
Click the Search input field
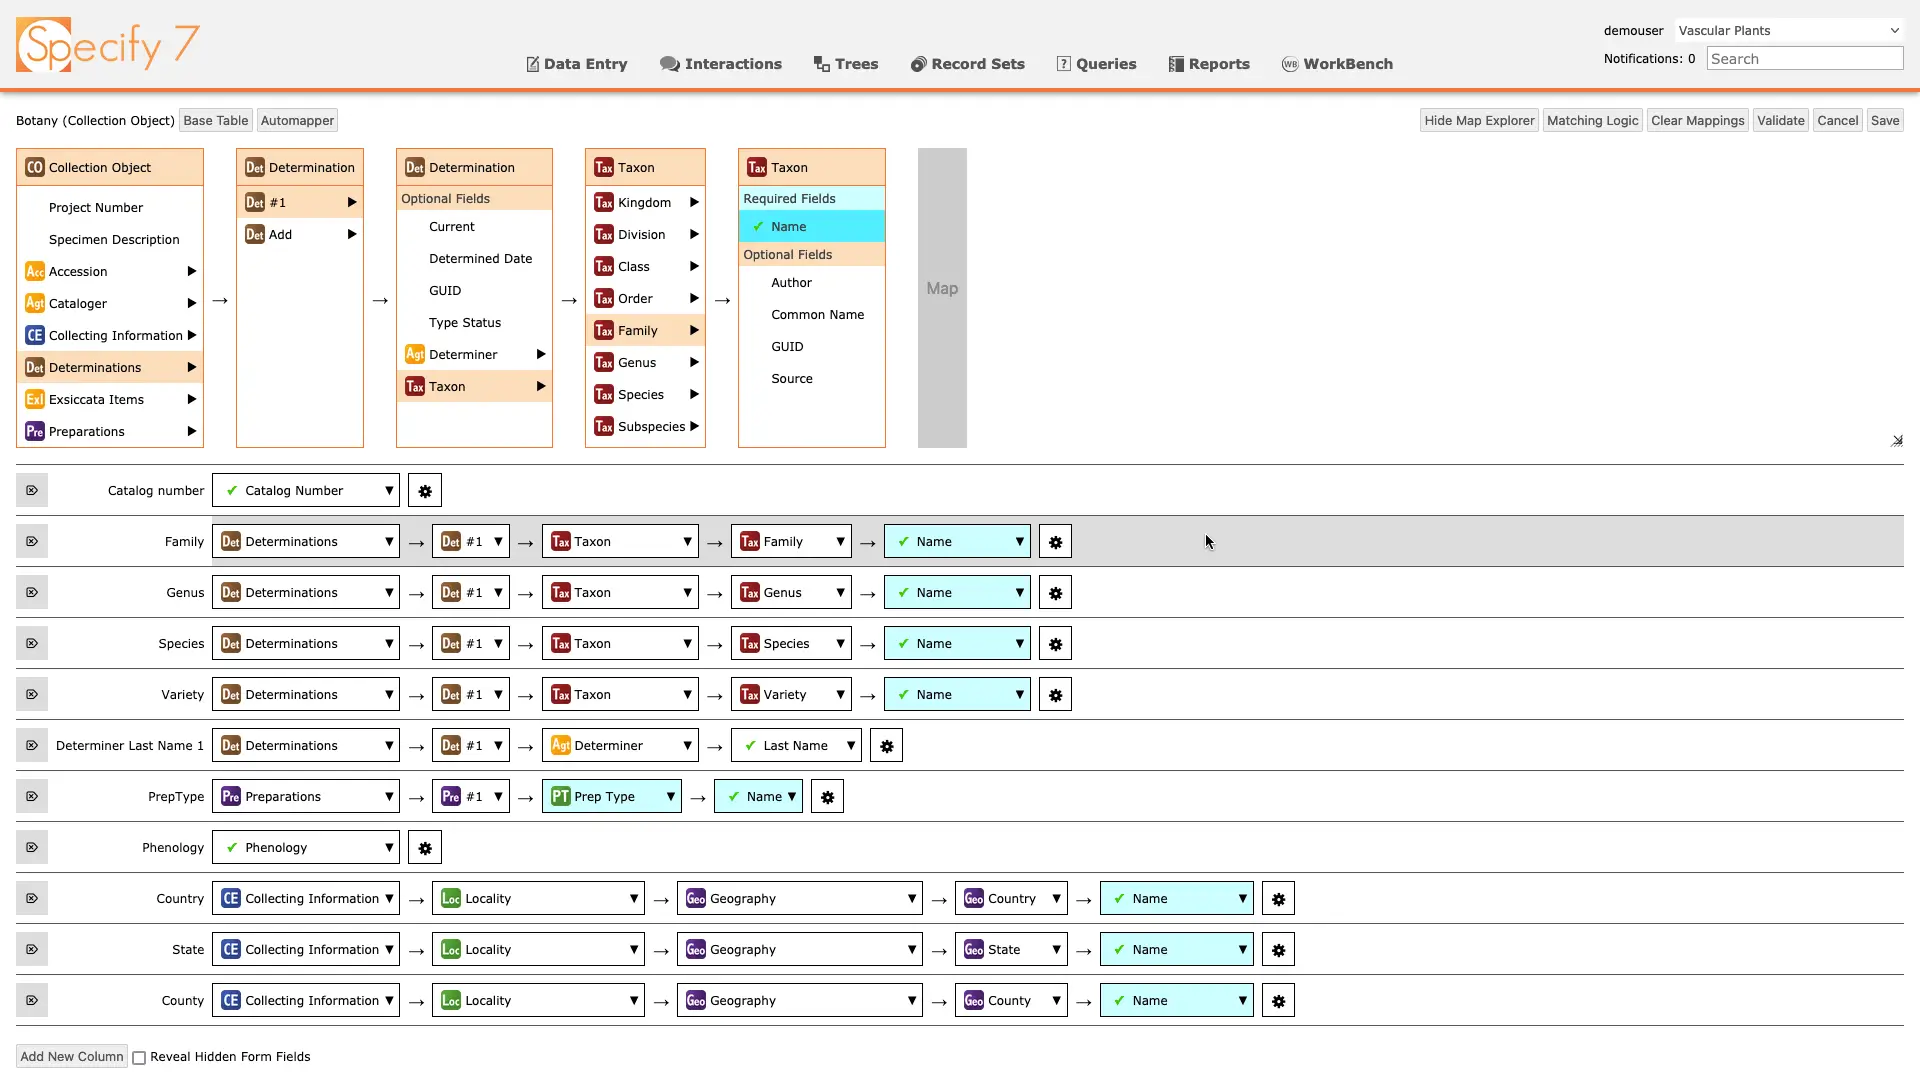pos(1804,59)
